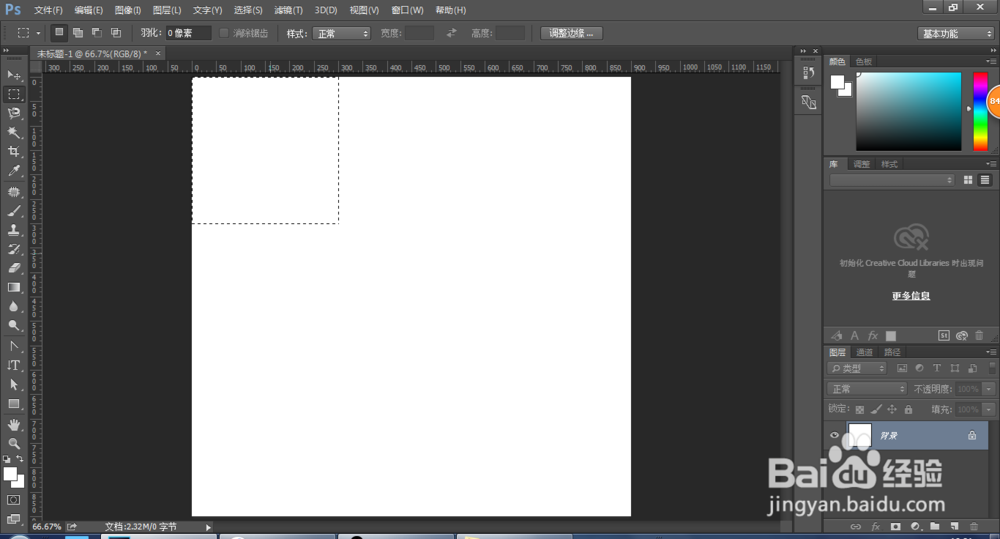
Task: Select the Path Selection tool
Action: coord(14,385)
